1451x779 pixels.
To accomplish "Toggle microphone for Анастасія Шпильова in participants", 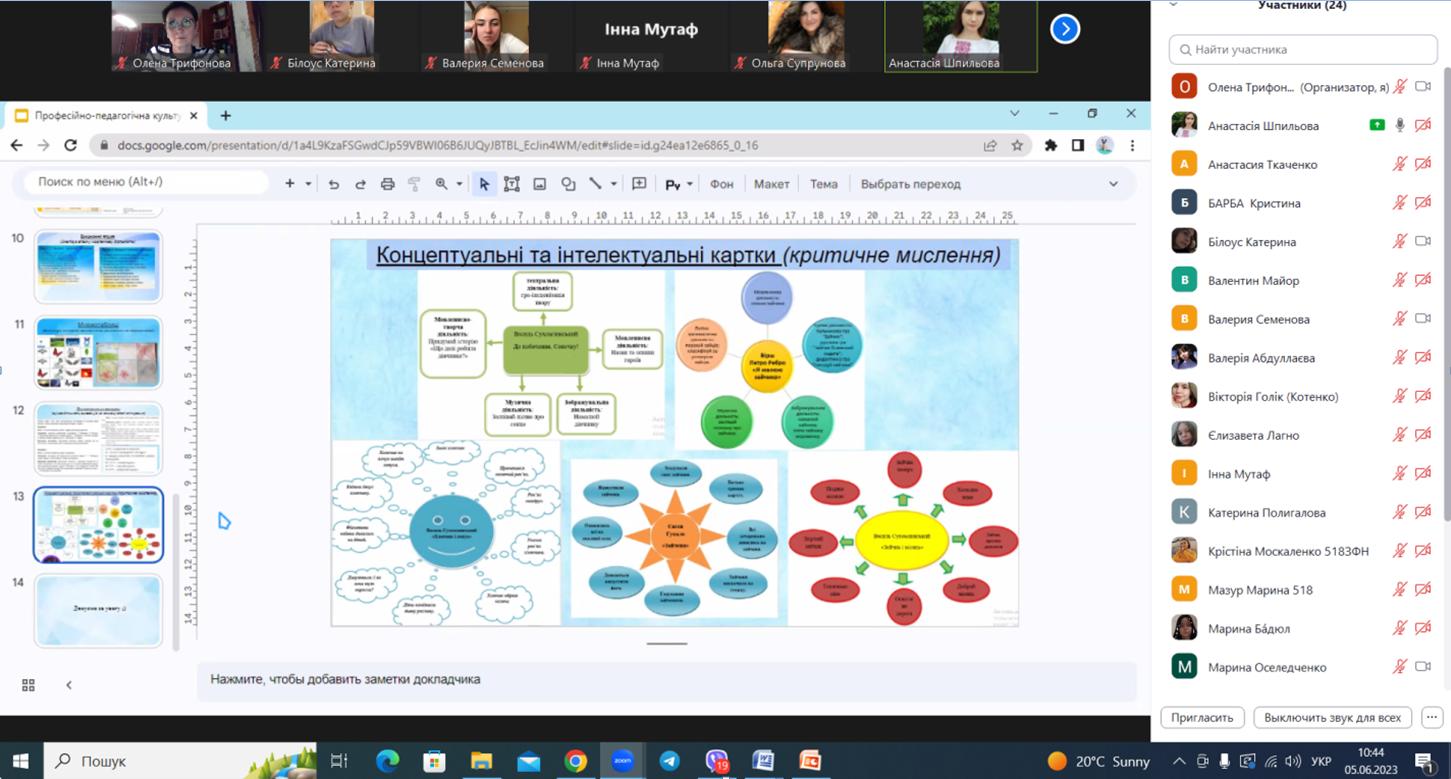I will click(1400, 126).
